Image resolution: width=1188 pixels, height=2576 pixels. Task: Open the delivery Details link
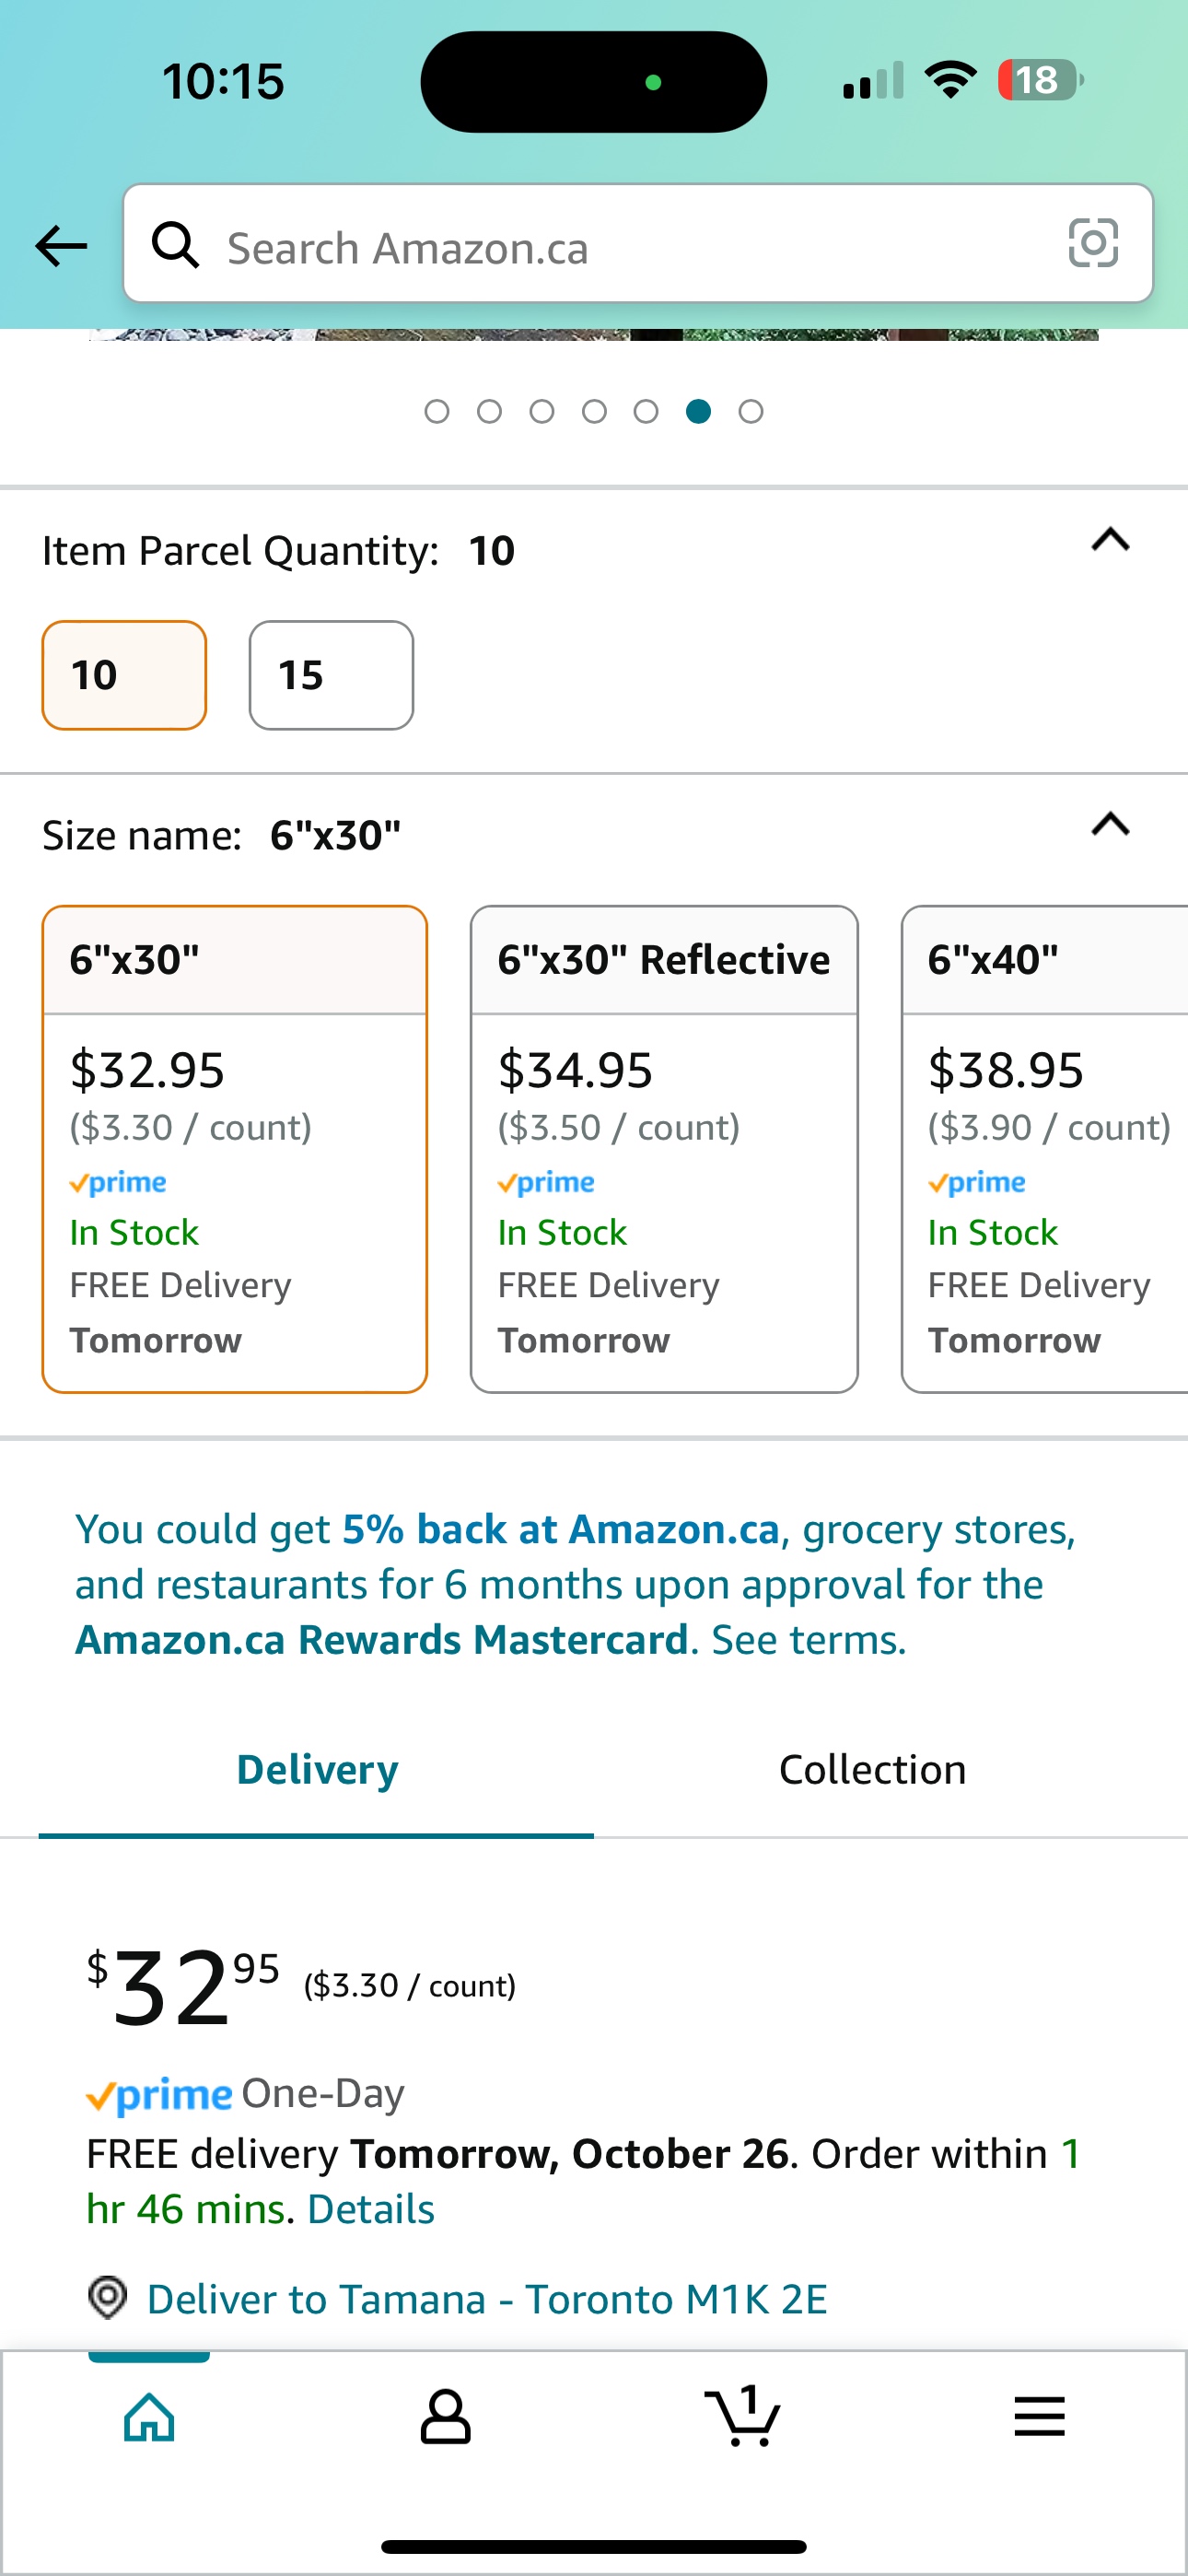click(371, 2208)
